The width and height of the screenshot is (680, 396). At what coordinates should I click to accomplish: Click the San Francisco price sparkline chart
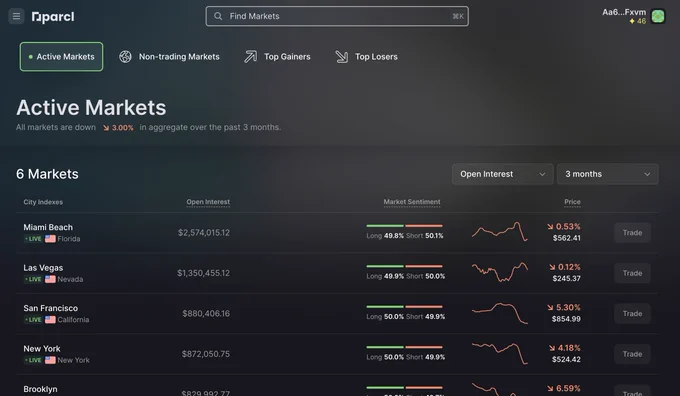500,313
